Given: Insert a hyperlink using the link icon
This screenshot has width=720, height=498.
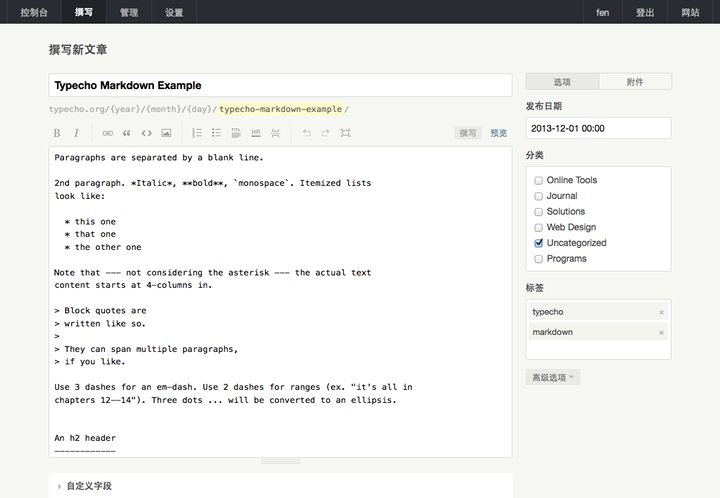Looking at the screenshot, I should (108, 133).
